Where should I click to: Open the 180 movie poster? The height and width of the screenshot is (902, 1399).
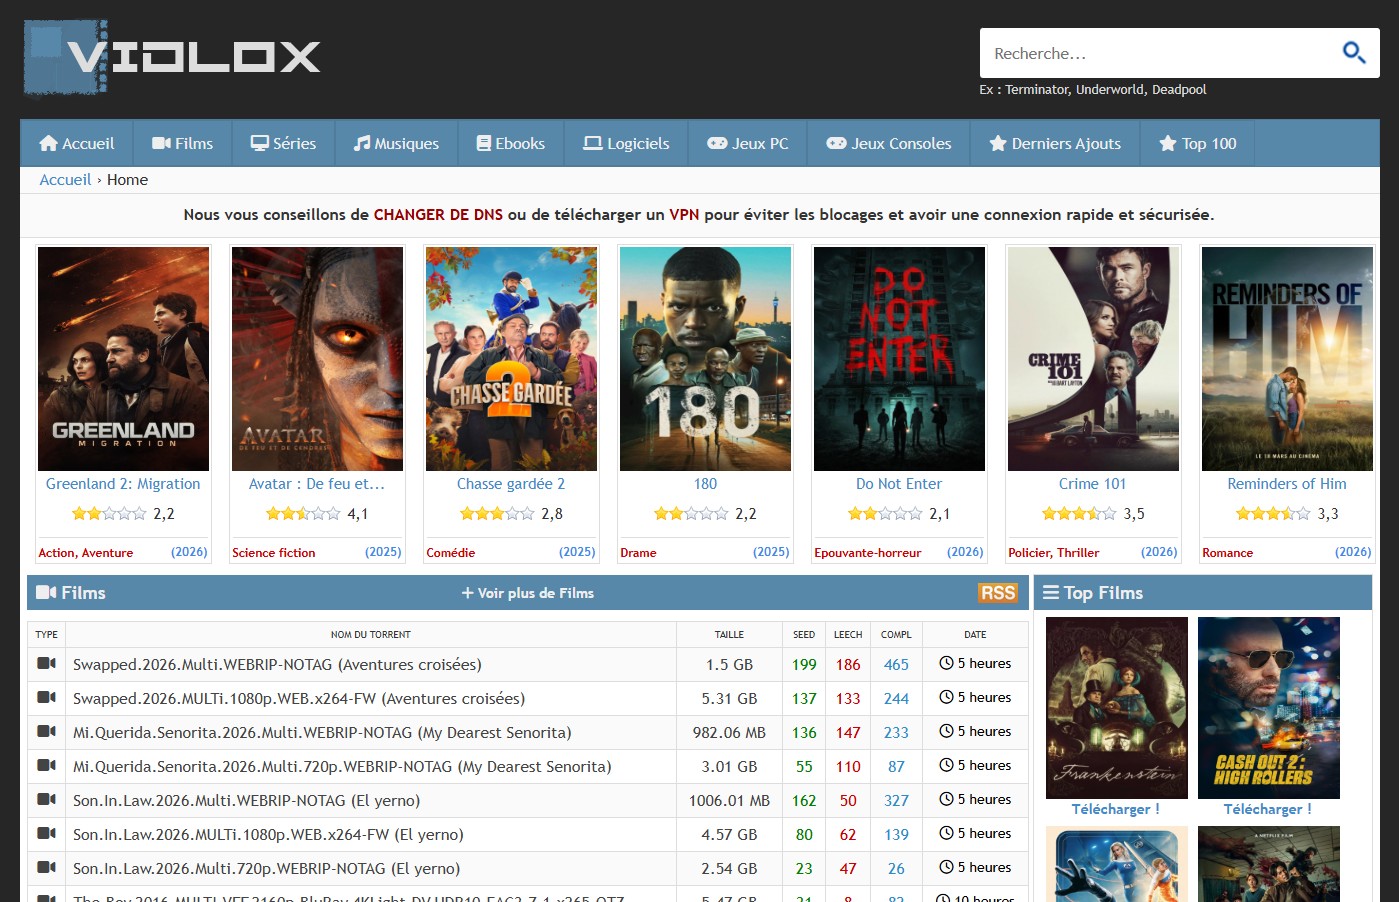(705, 359)
